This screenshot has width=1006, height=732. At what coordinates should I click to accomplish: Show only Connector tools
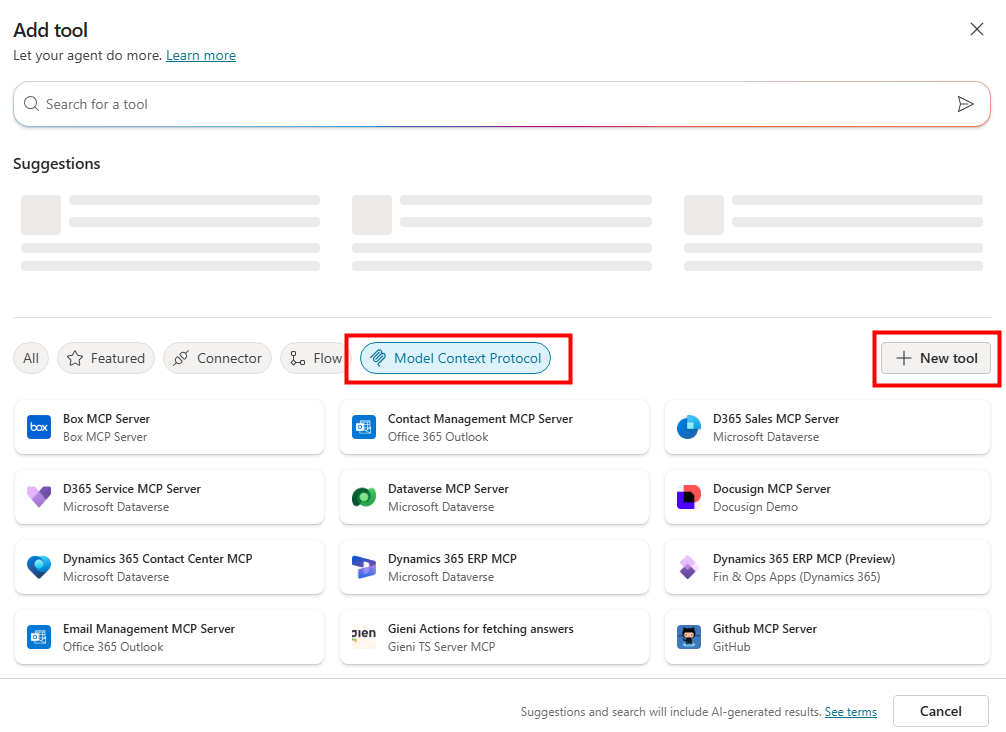[217, 358]
